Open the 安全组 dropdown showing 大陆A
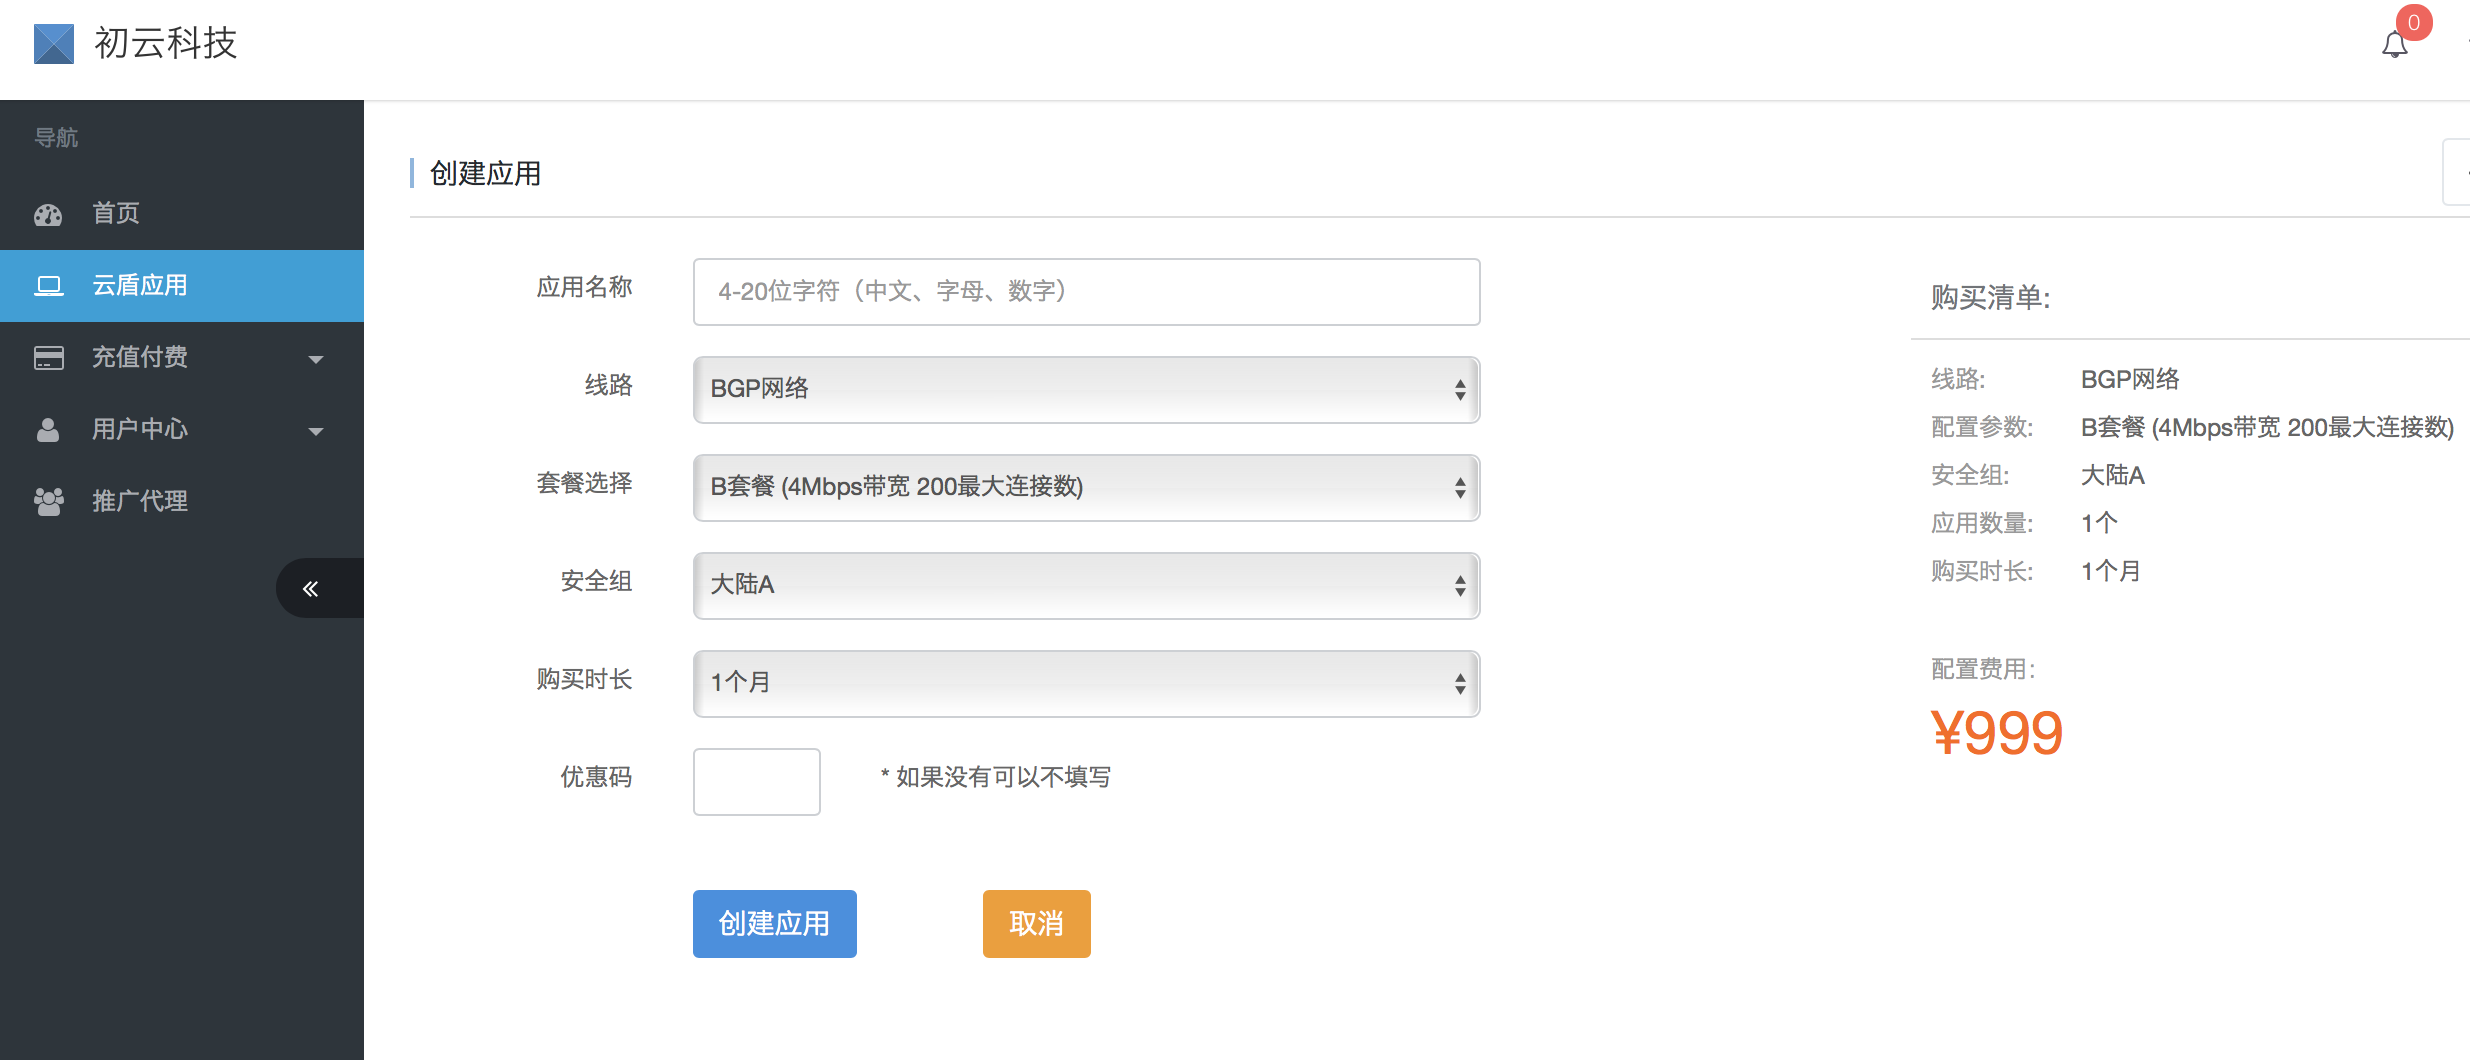The height and width of the screenshot is (1060, 2470). pyautogui.click(x=1086, y=586)
